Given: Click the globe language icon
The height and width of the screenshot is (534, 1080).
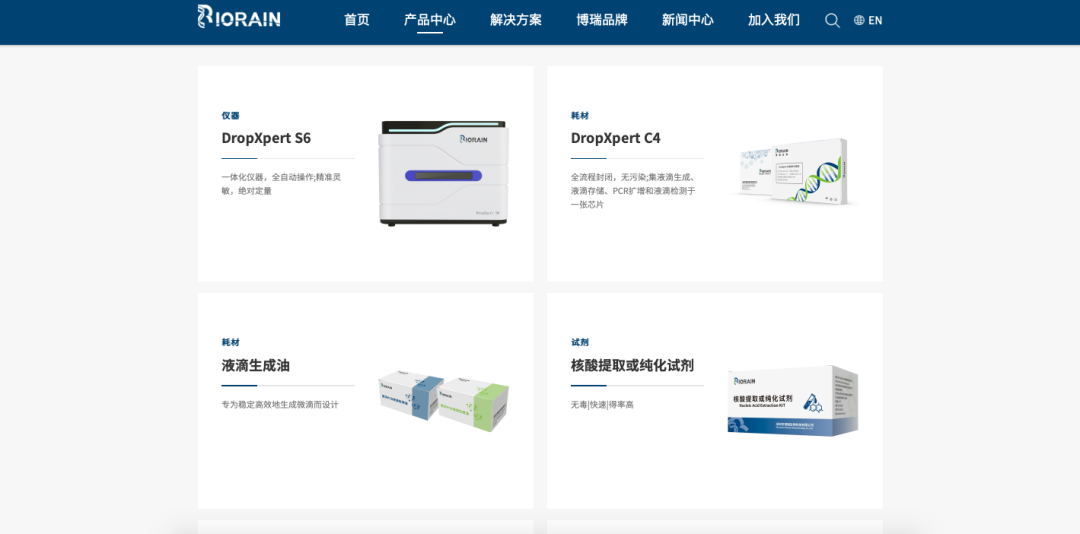Looking at the screenshot, I should [x=859, y=21].
